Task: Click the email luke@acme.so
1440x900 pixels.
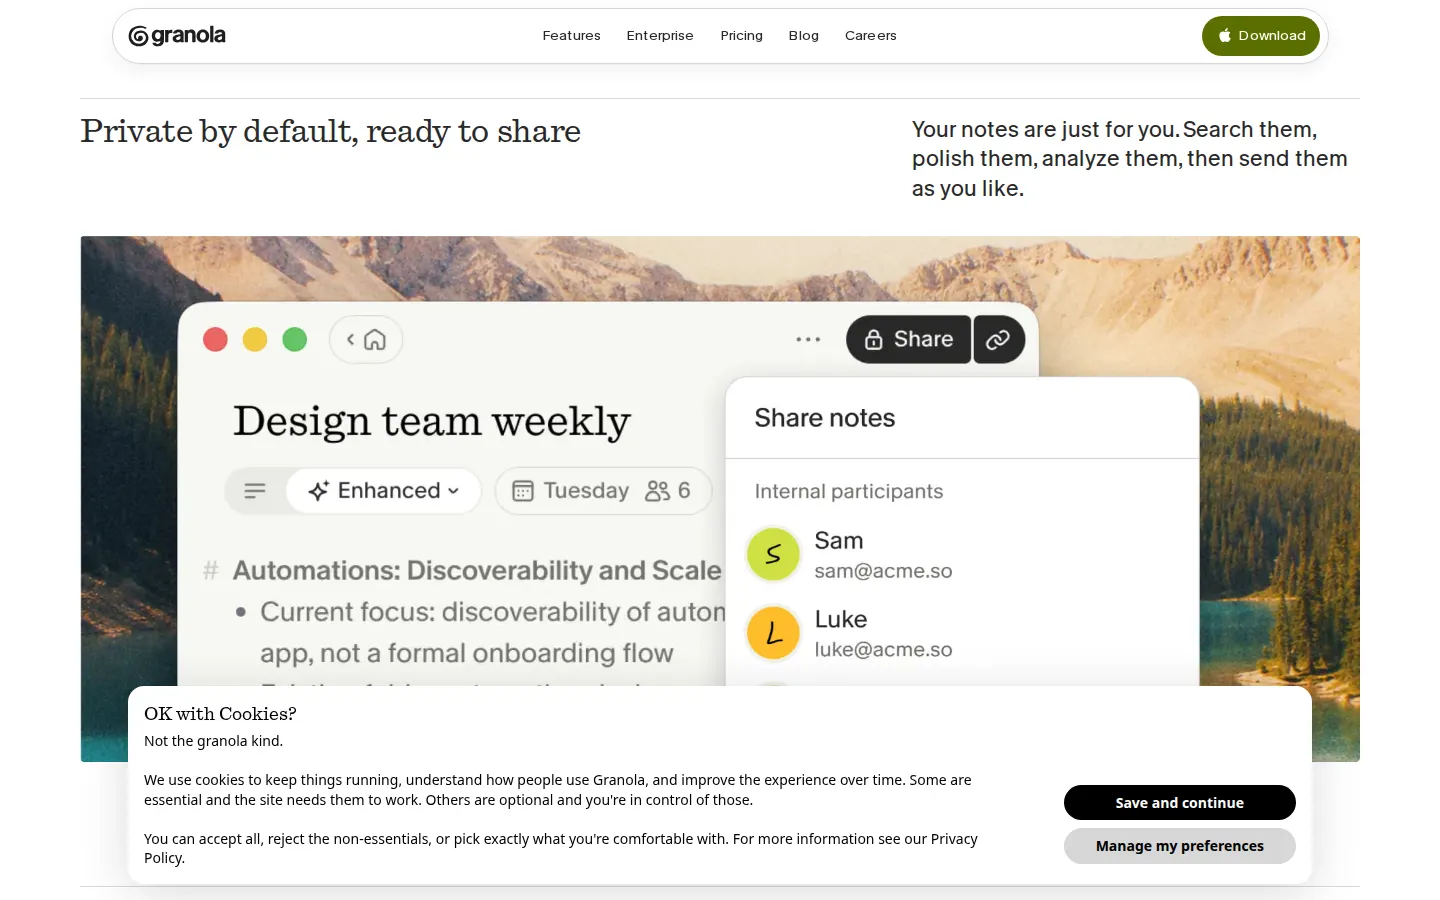Action: [883, 650]
